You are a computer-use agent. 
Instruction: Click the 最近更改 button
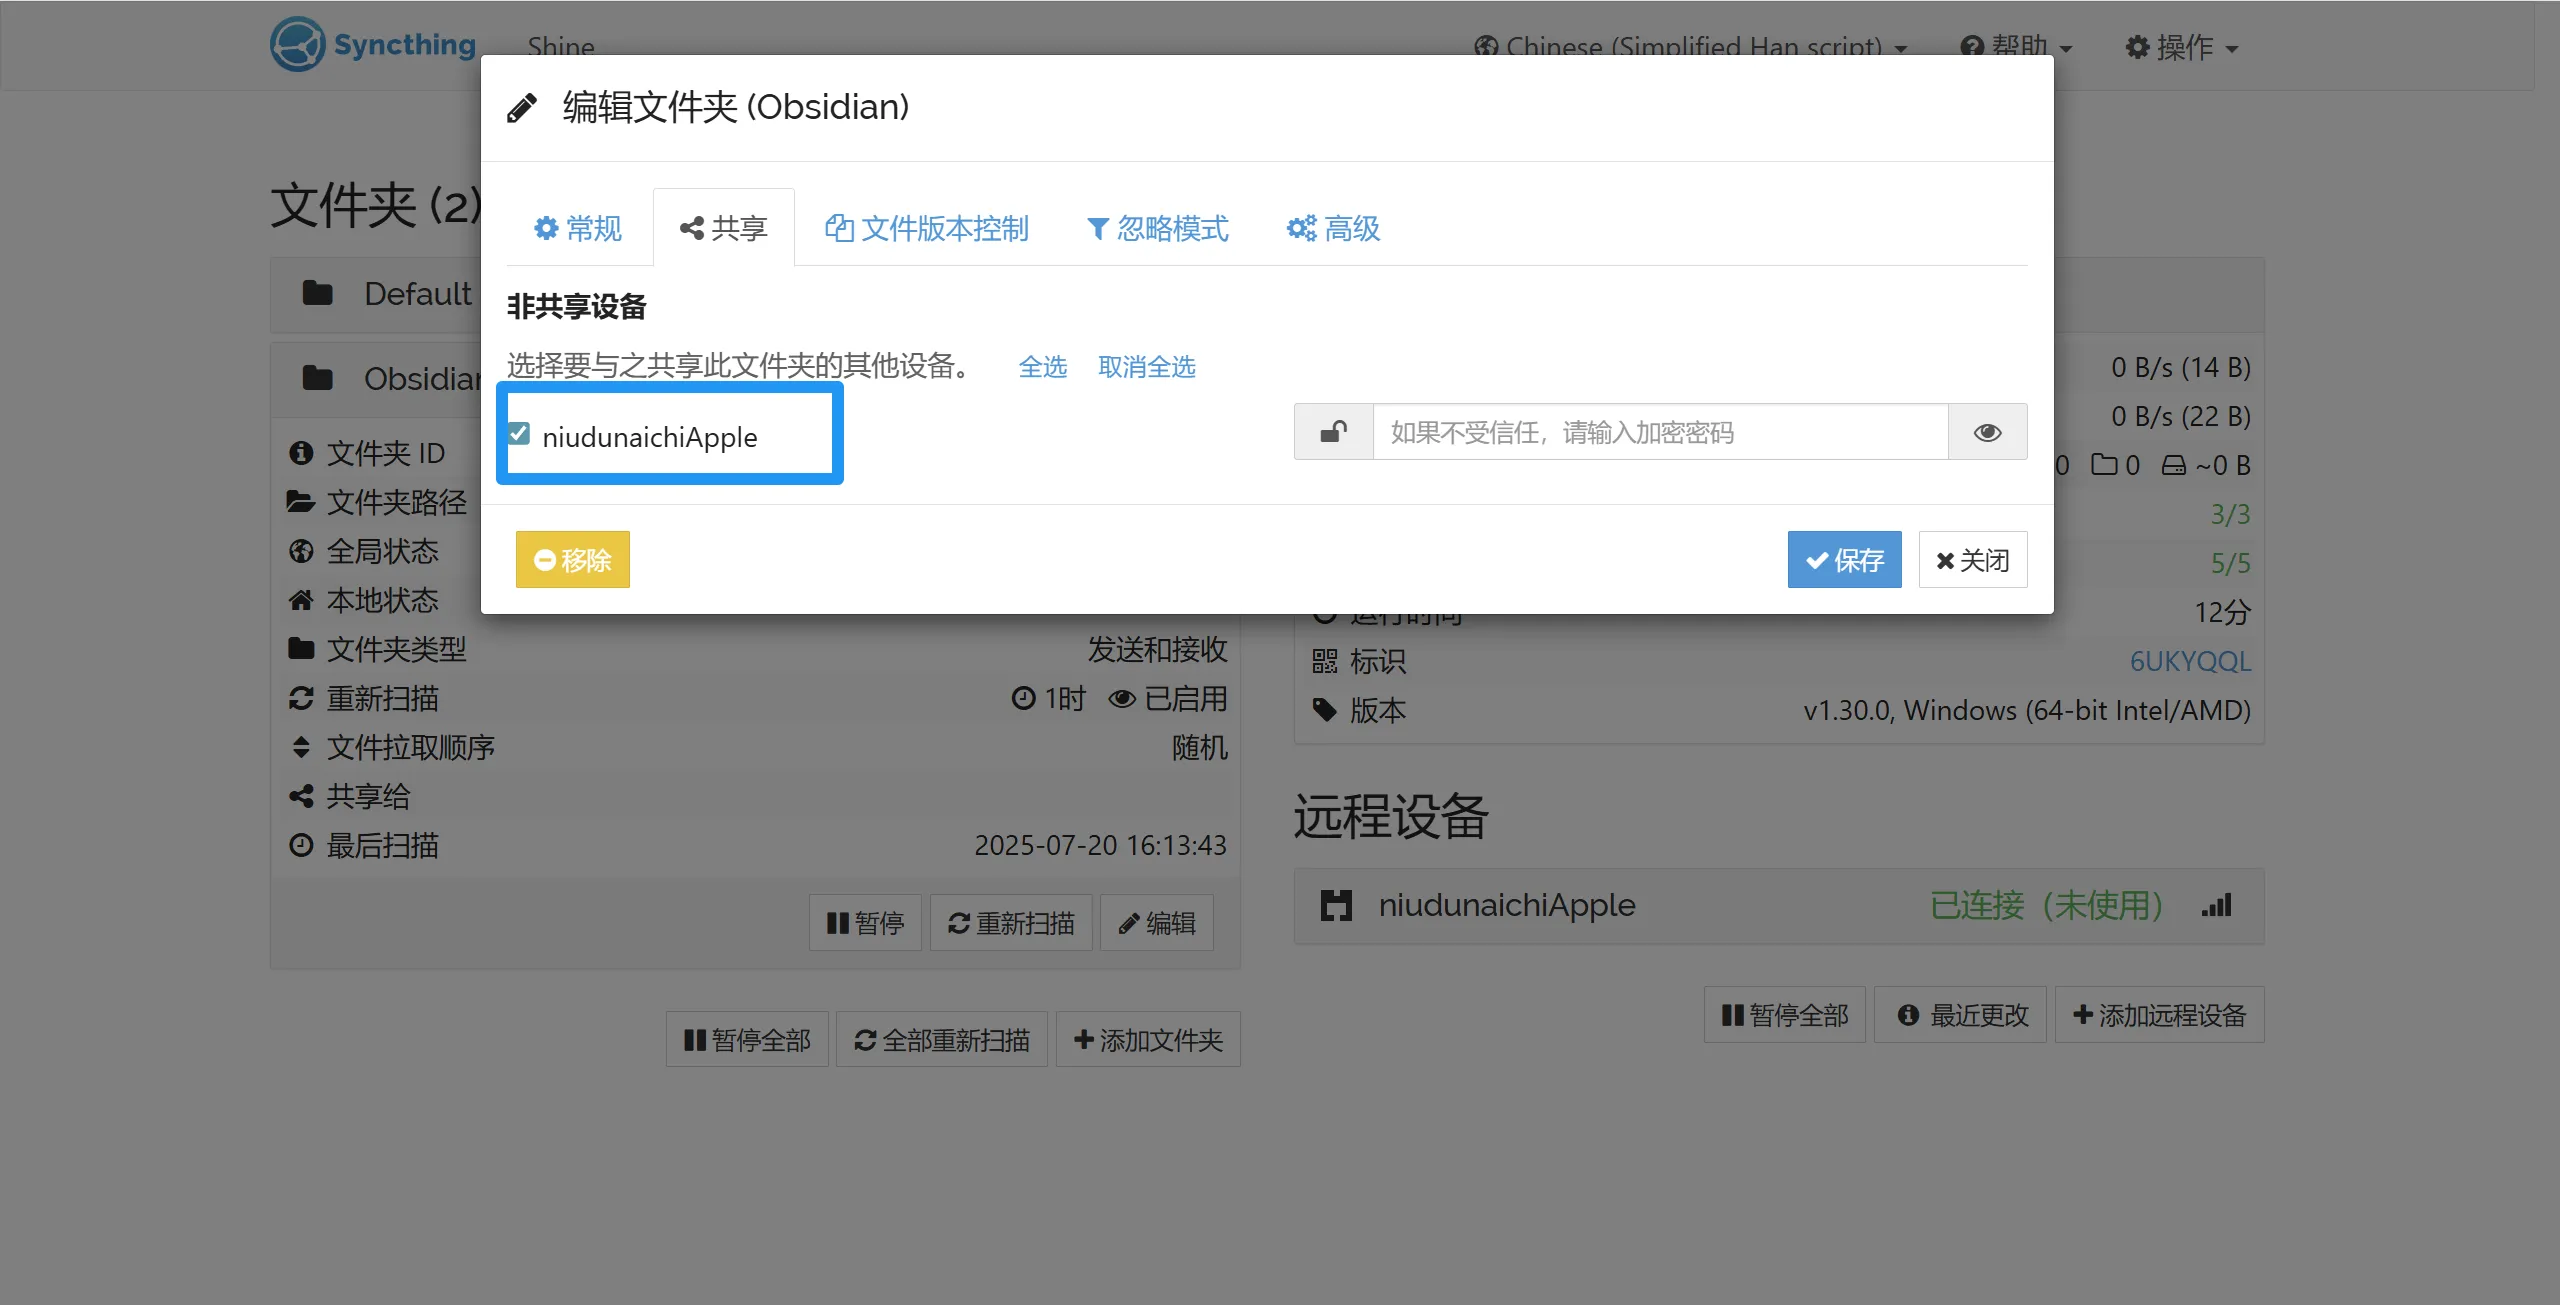point(1960,1015)
